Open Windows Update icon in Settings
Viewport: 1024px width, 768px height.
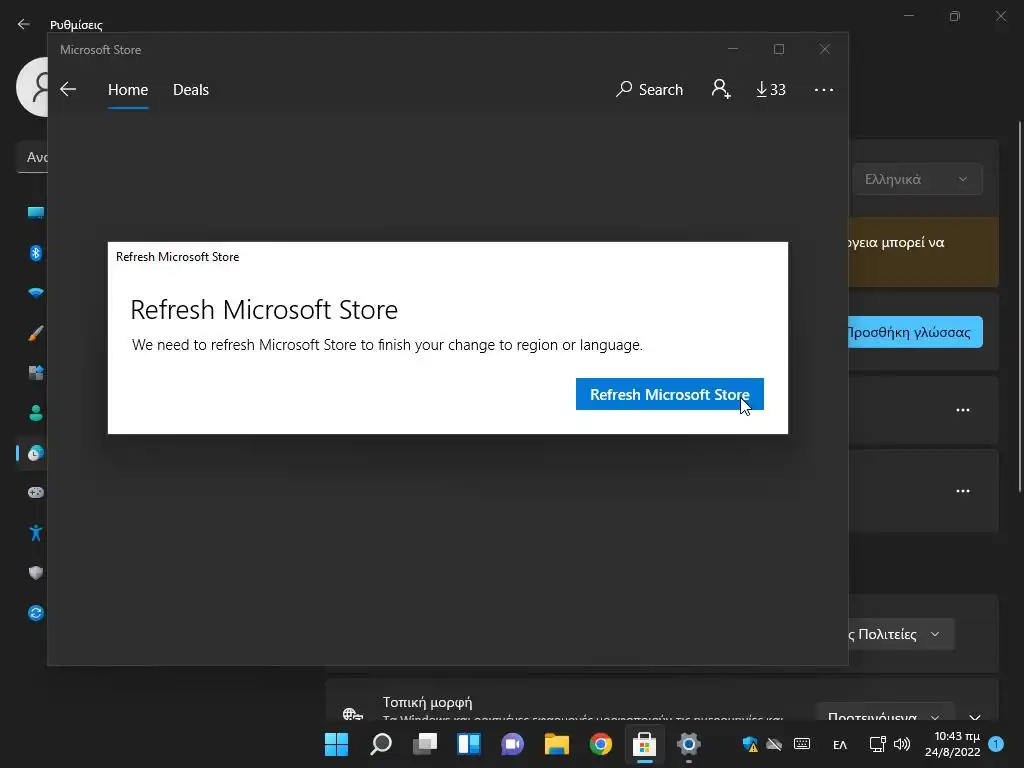point(36,613)
